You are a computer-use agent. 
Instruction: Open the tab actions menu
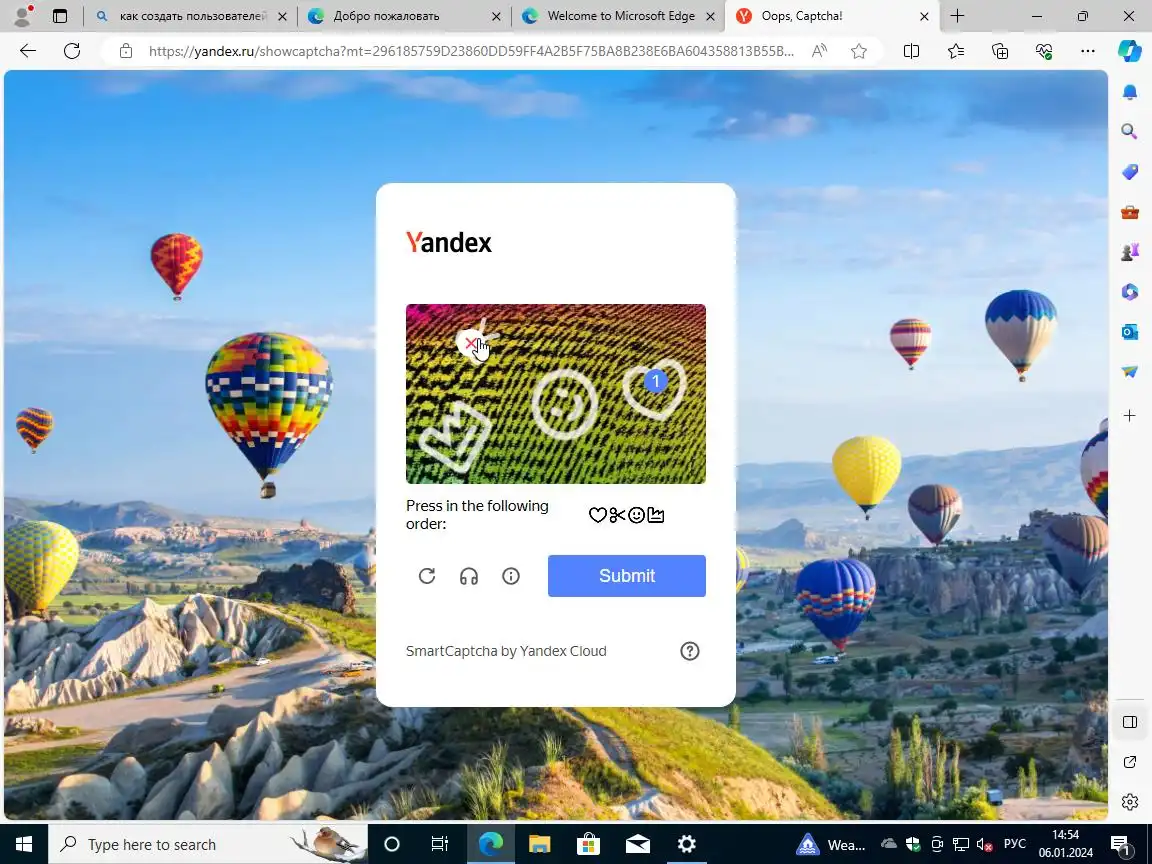60,16
